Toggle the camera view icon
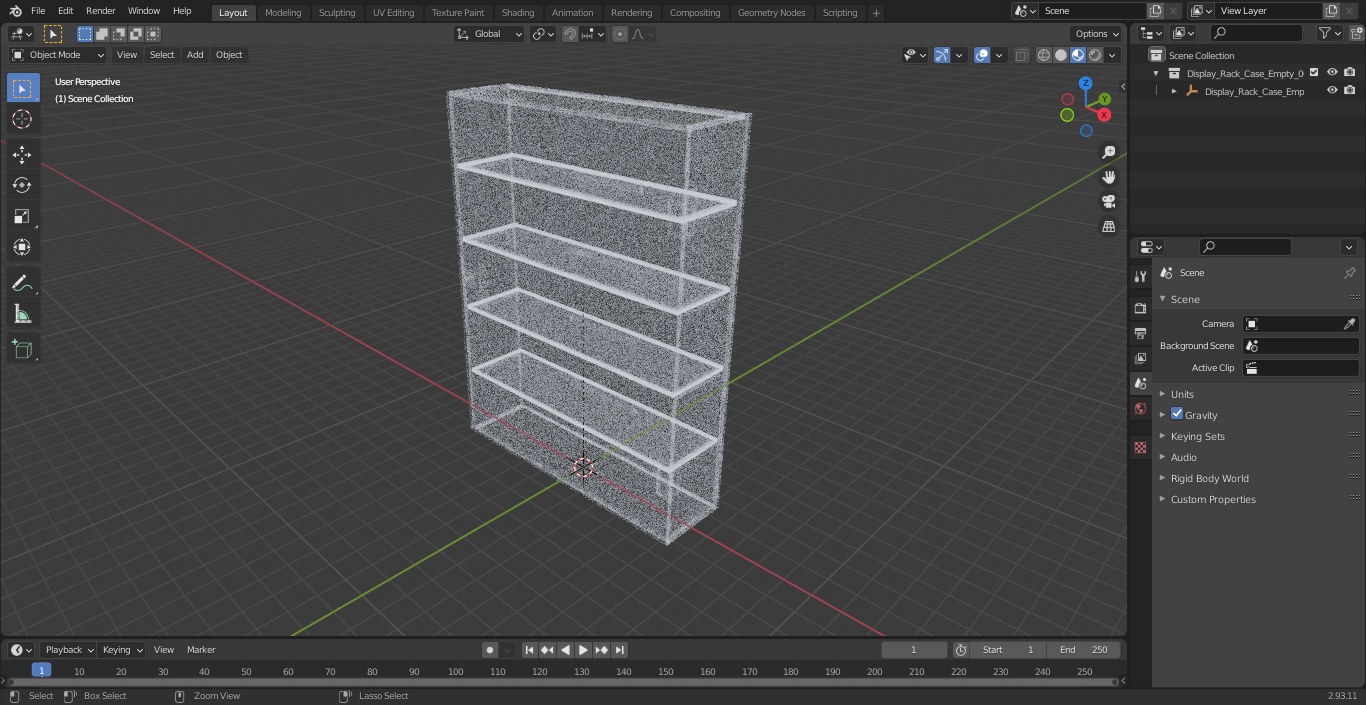This screenshot has width=1366, height=705. tap(1108, 202)
